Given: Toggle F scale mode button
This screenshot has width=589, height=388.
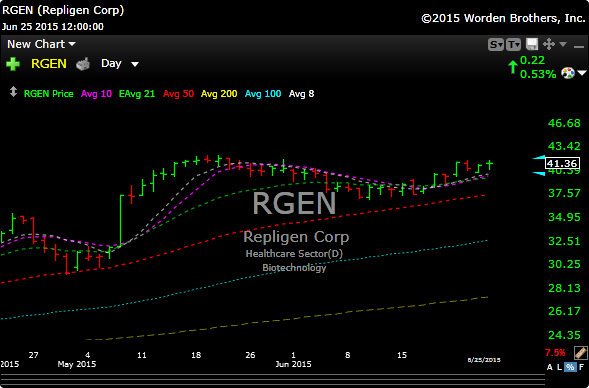Looking at the screenshot, I should 581,367.
